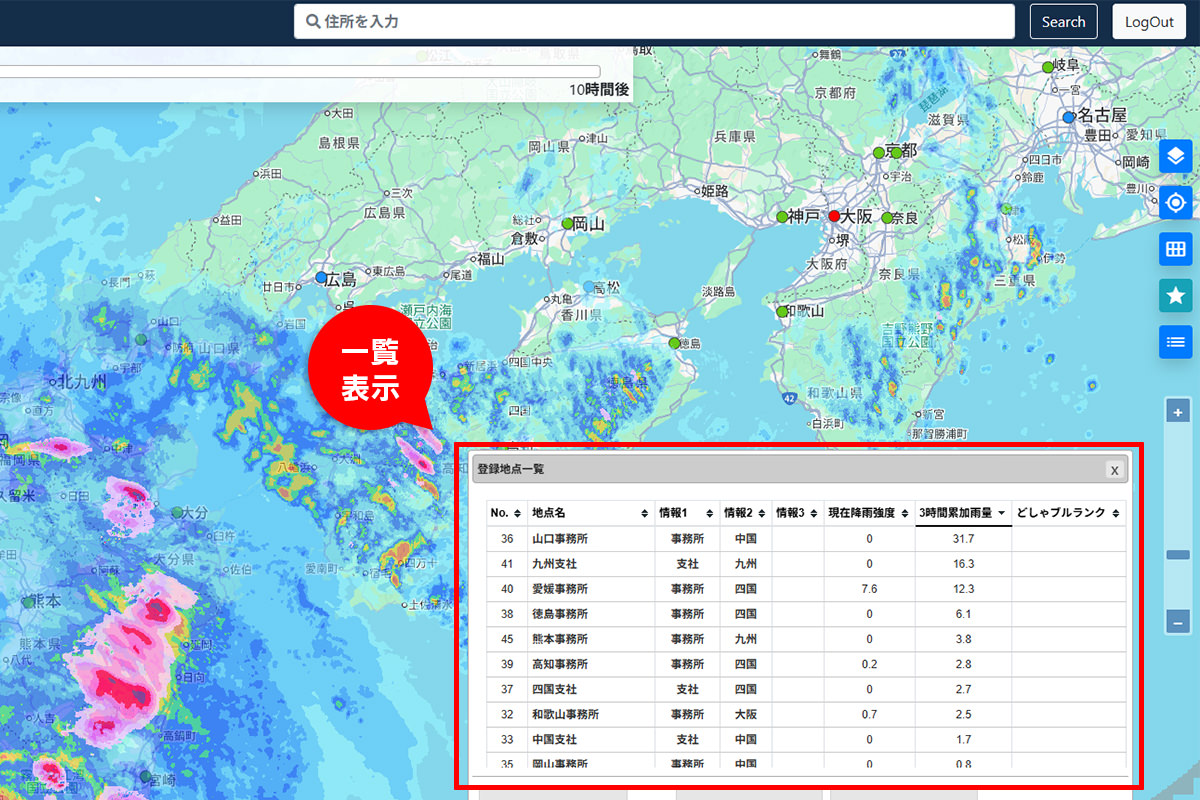Click the green Okayama map marker
The image size is (1200, 800).
click(x=568, y=223)
